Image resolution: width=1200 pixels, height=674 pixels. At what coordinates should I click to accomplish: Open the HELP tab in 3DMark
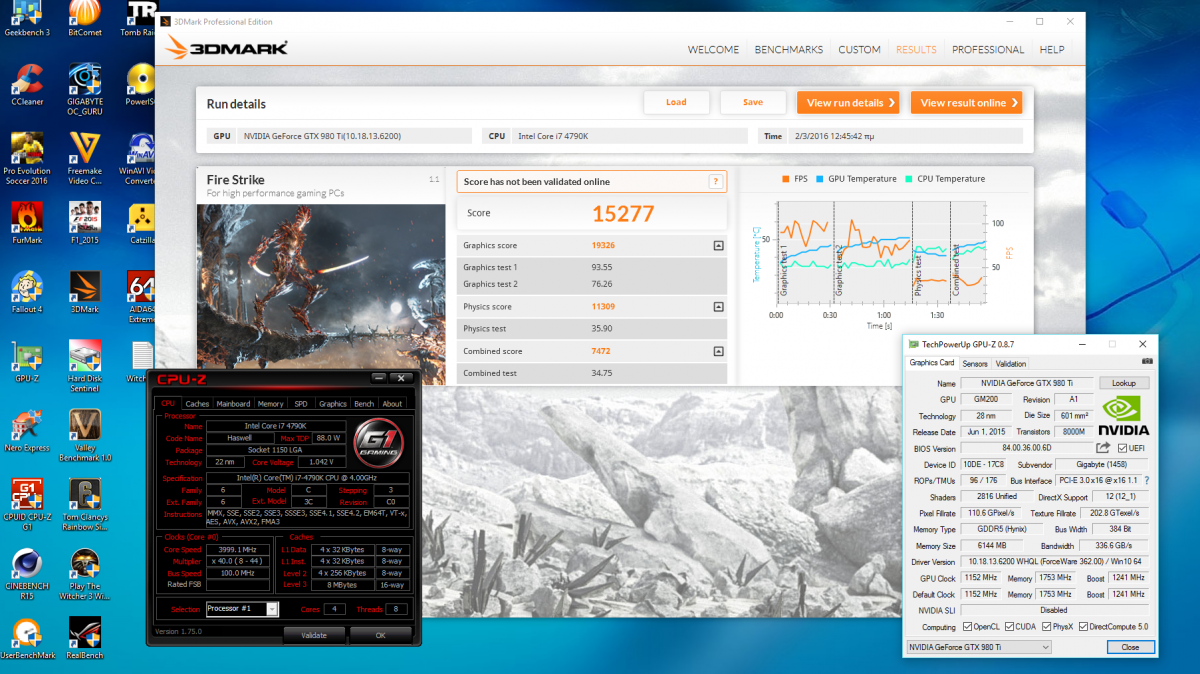pos(1052,49)
